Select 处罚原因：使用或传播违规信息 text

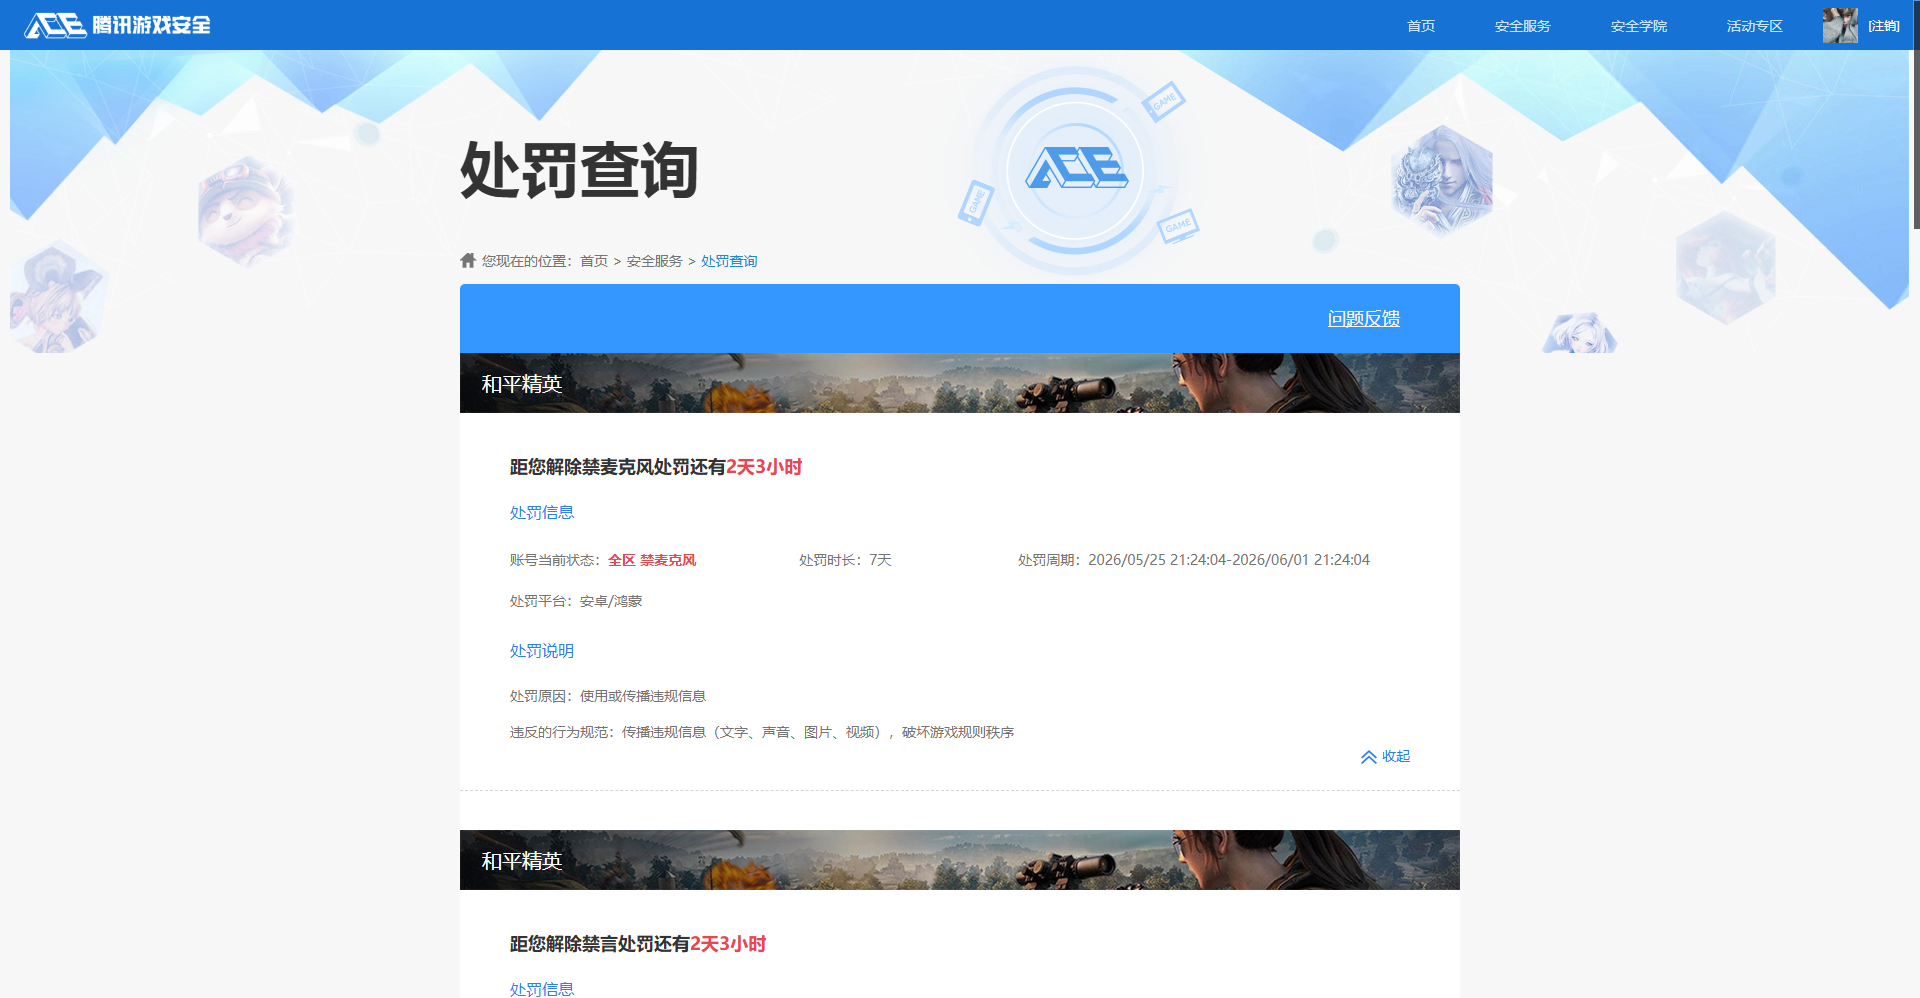[x=608, y=696]
